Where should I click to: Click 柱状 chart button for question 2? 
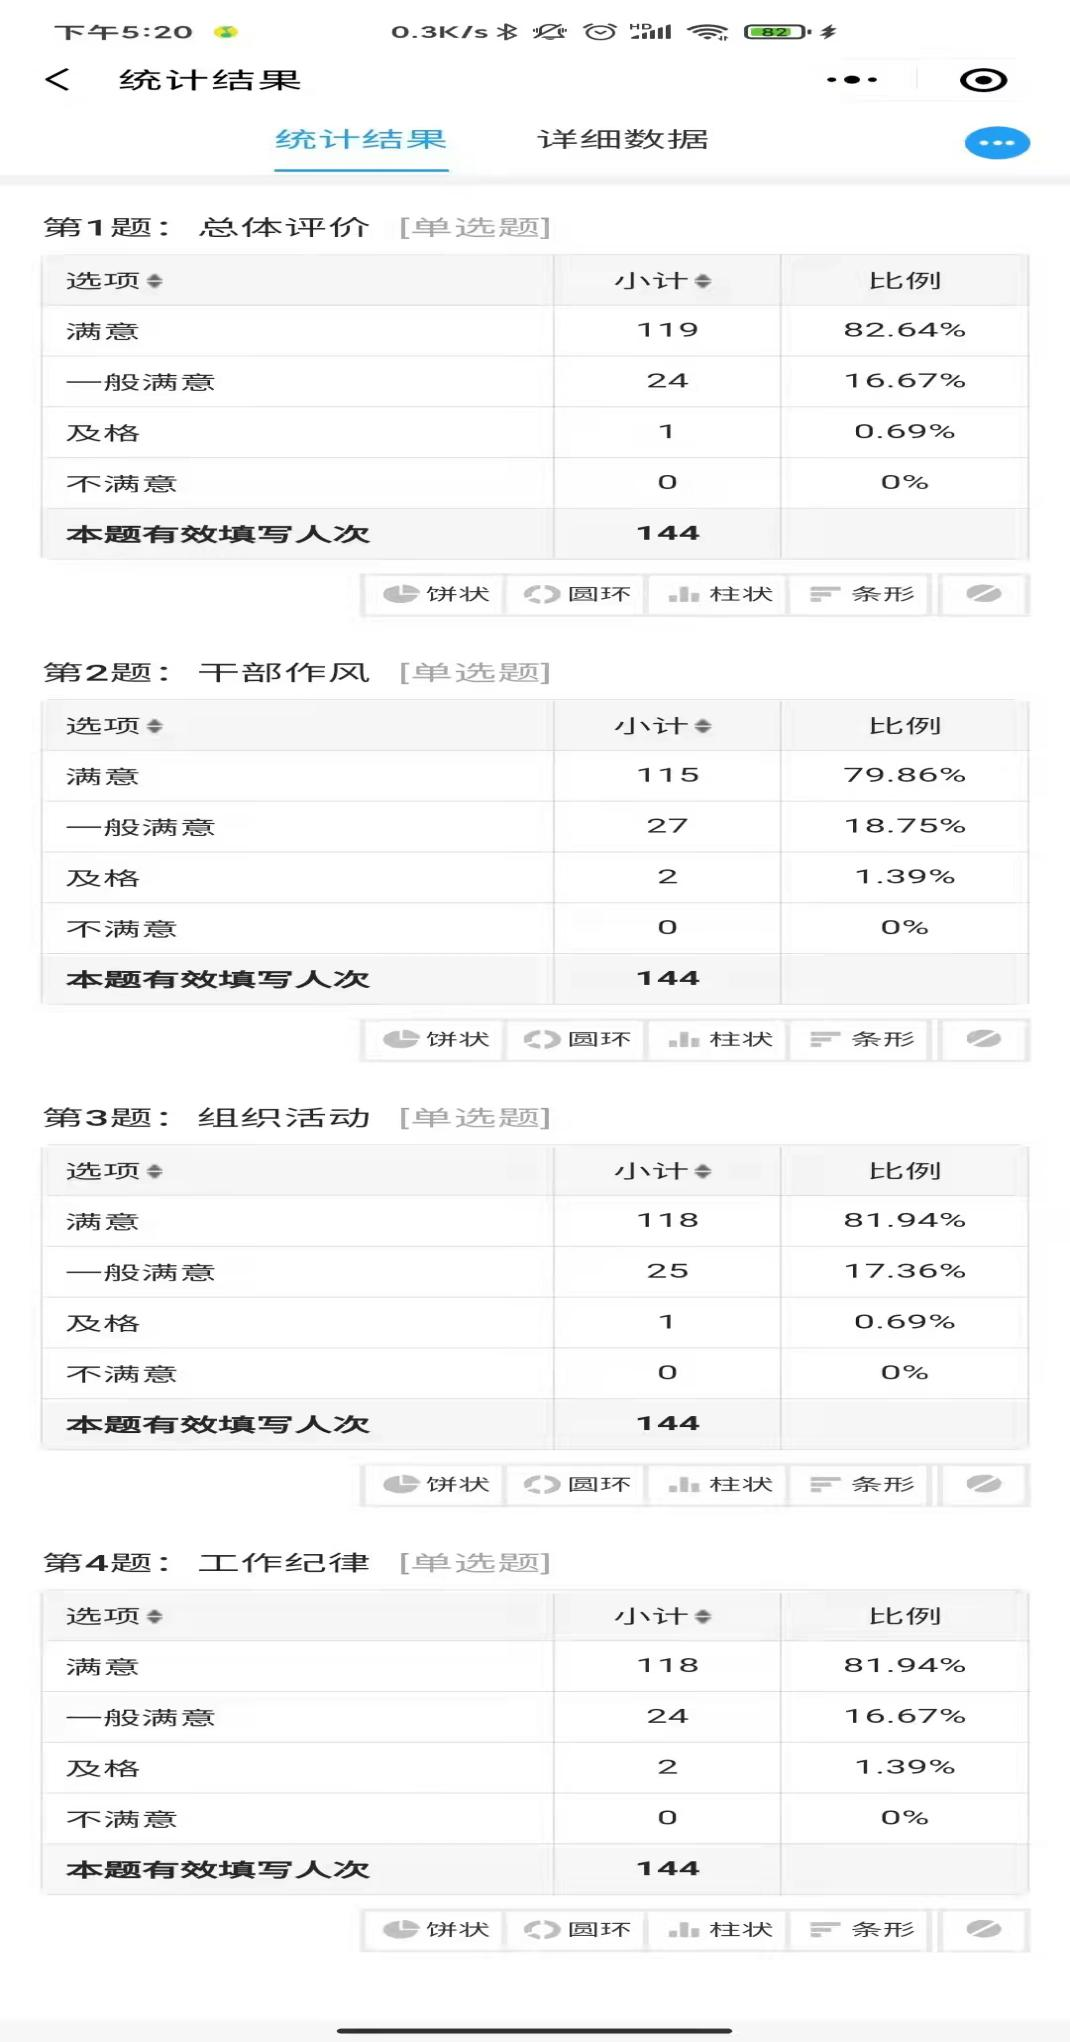click(x=719, y=1039)
